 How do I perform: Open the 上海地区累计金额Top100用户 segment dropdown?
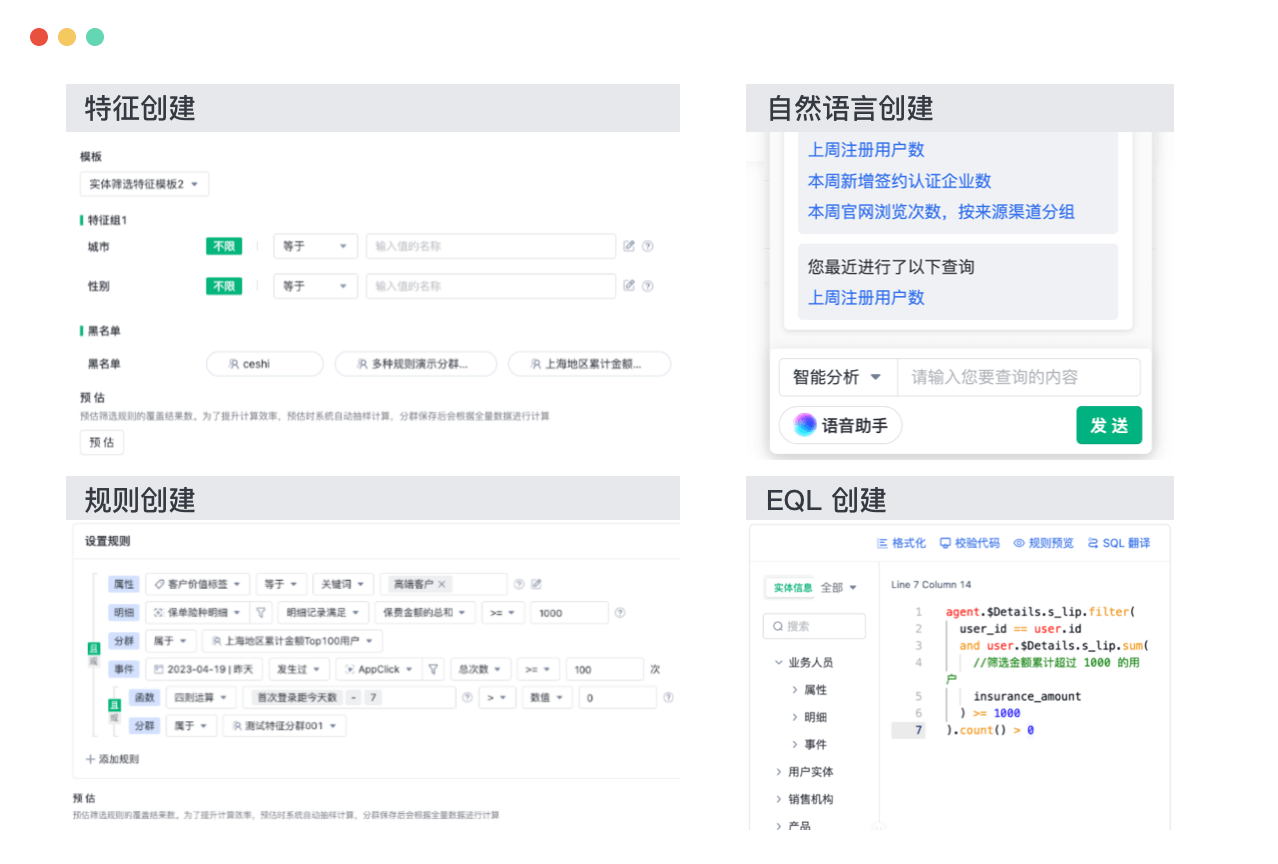292,641
